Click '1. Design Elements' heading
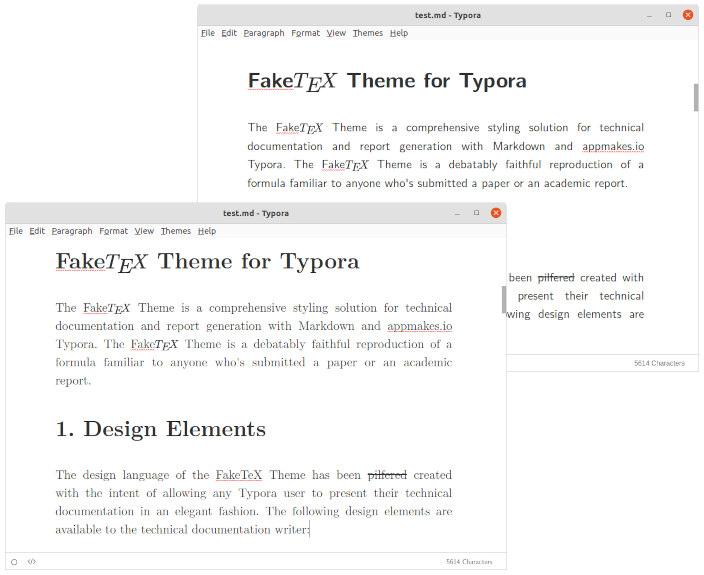704x575 pixels. [161, 429]
